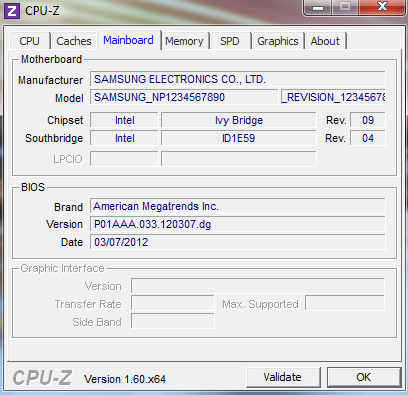
Task: Click the Southbridge label
Action: pyautogui.click(x=54, y=138)
